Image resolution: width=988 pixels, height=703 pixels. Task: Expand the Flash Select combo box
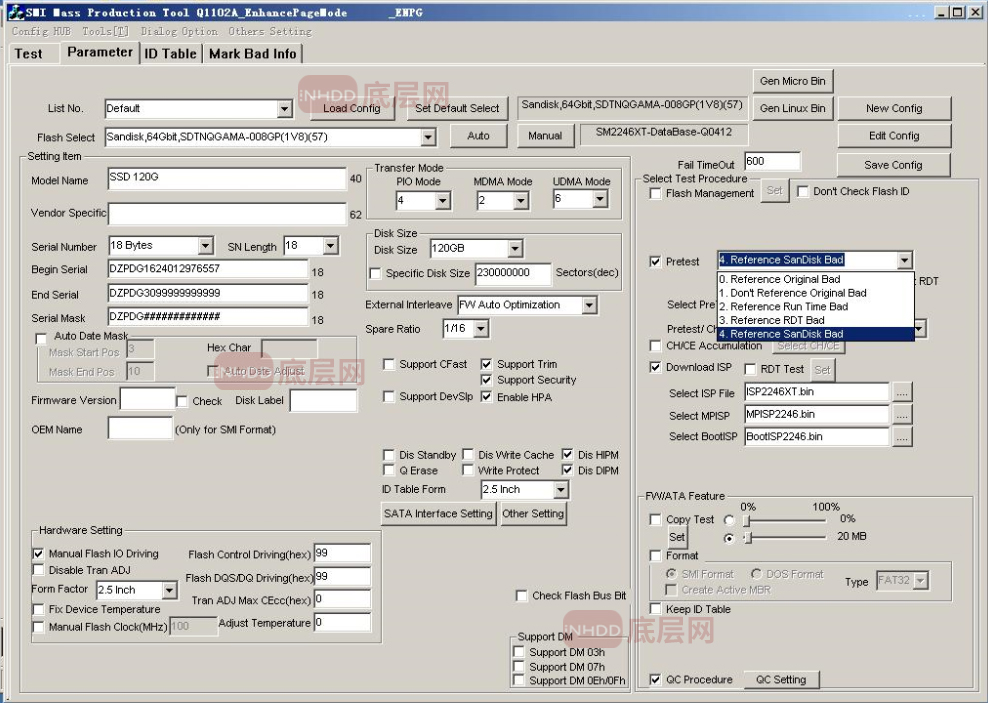[428, 137]
